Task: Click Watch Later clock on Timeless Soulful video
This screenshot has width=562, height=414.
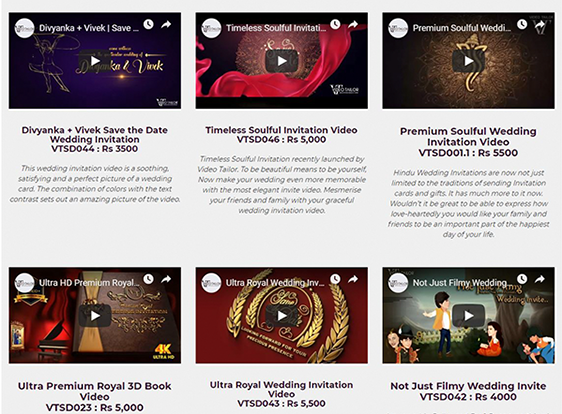Action: coord(335,24)
